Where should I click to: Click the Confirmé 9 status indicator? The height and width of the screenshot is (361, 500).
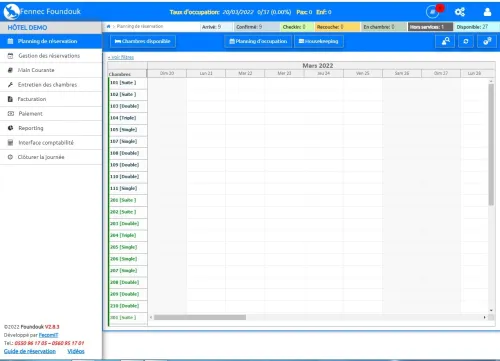[256, 27]
